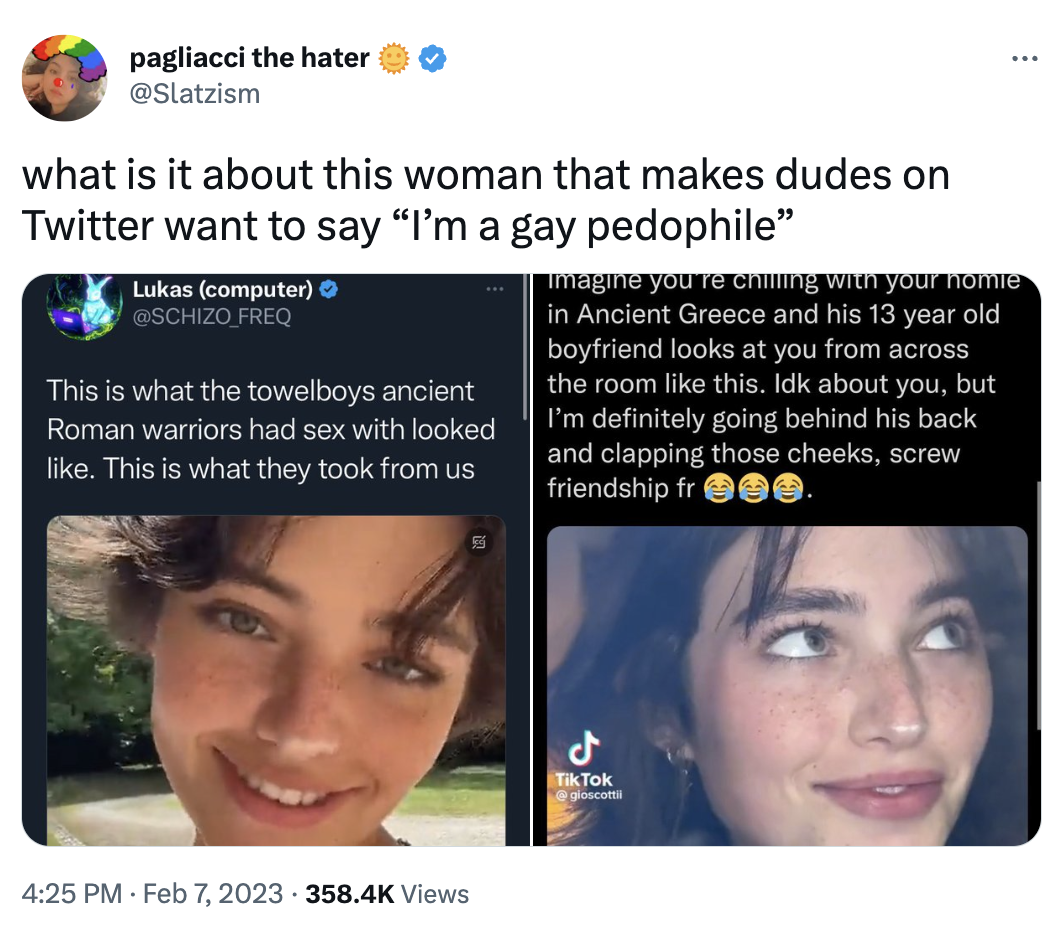Click the TikTok logo watermark
The width and height of the screenshot is (1064, 930).
pos(584,760)
